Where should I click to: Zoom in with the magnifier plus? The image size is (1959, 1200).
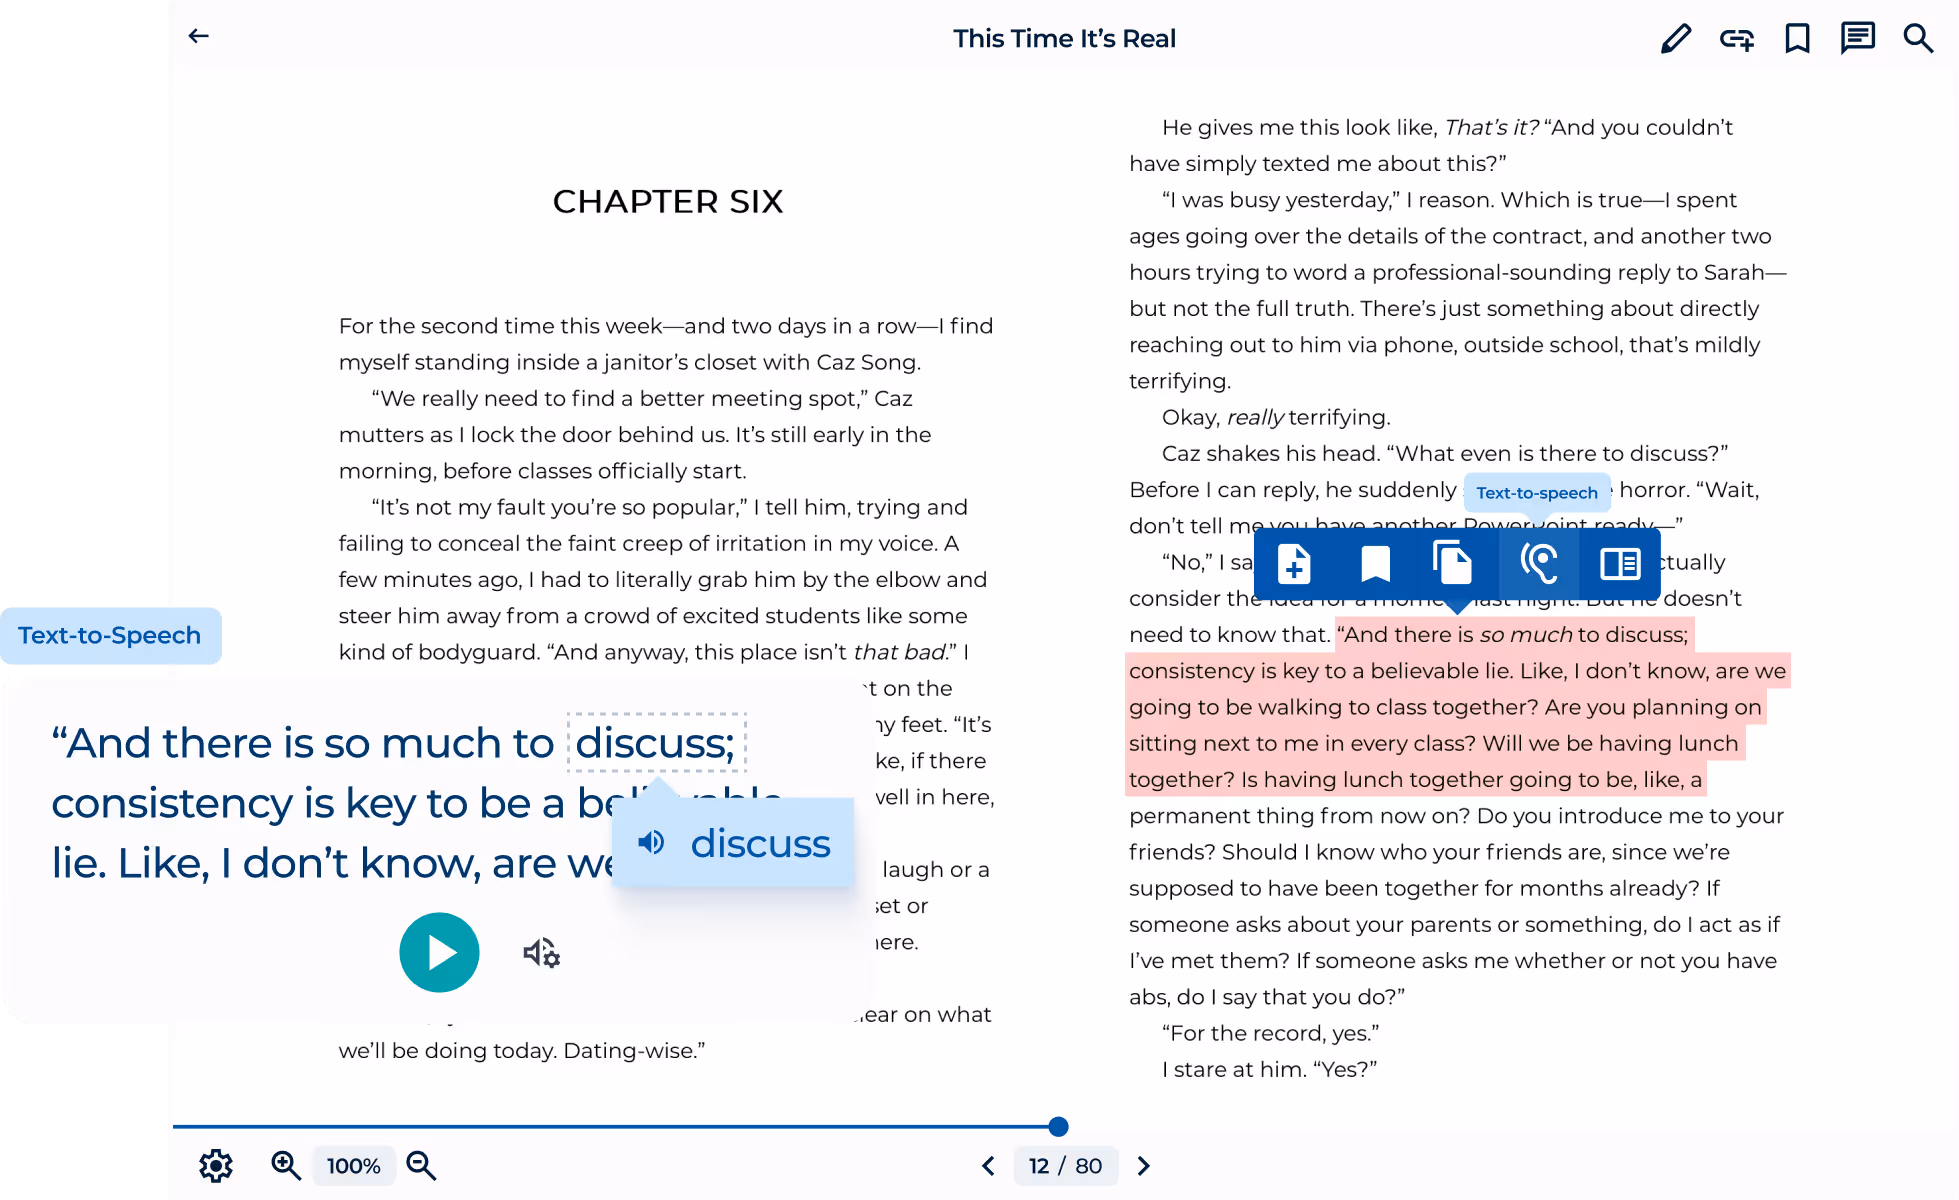286,1165
